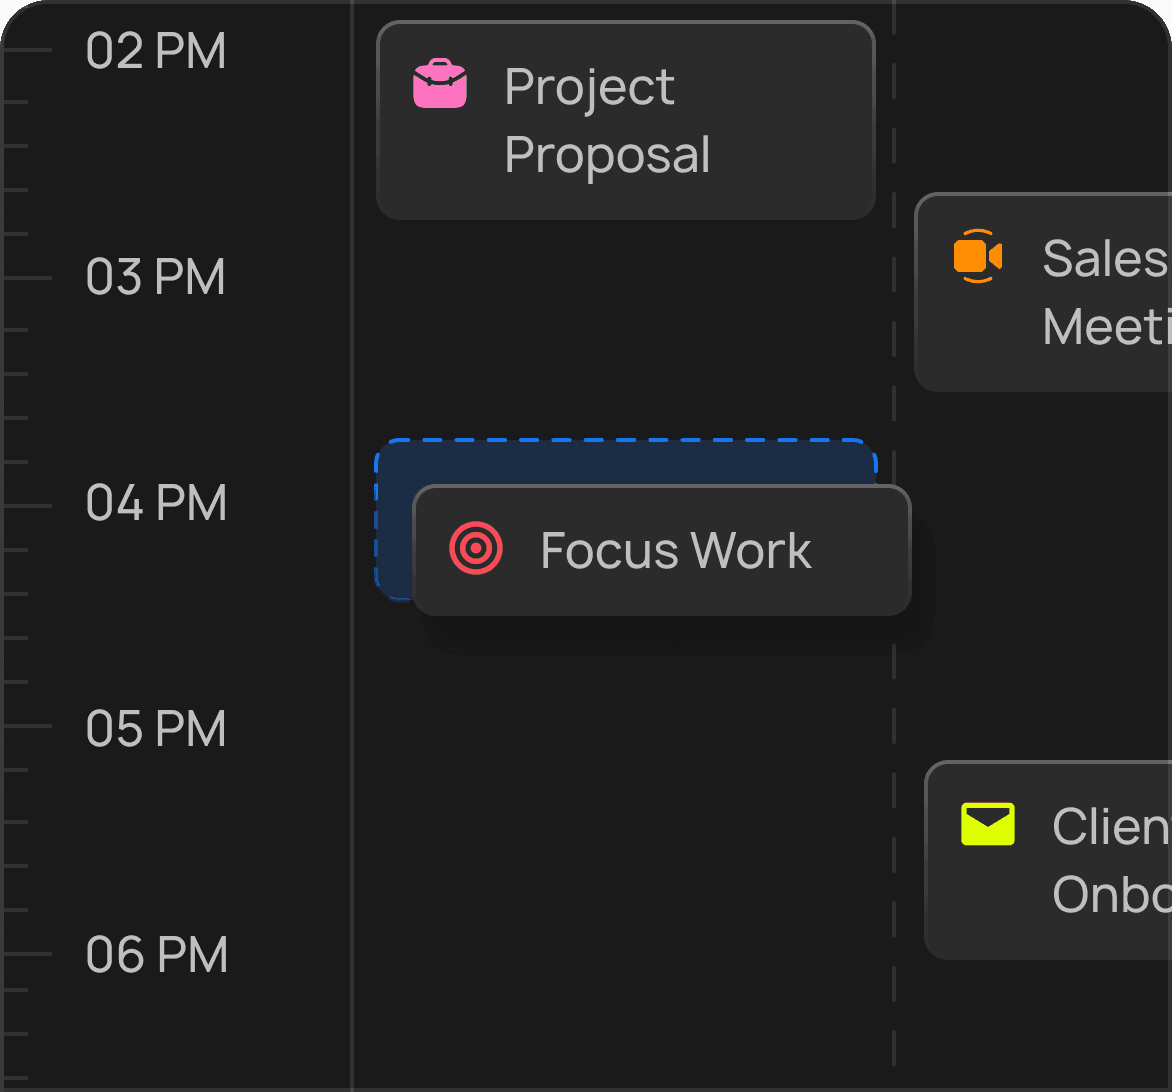Click the 05 PM time label
This screenshot has height=1092, width=1172.
click(156, 729)
